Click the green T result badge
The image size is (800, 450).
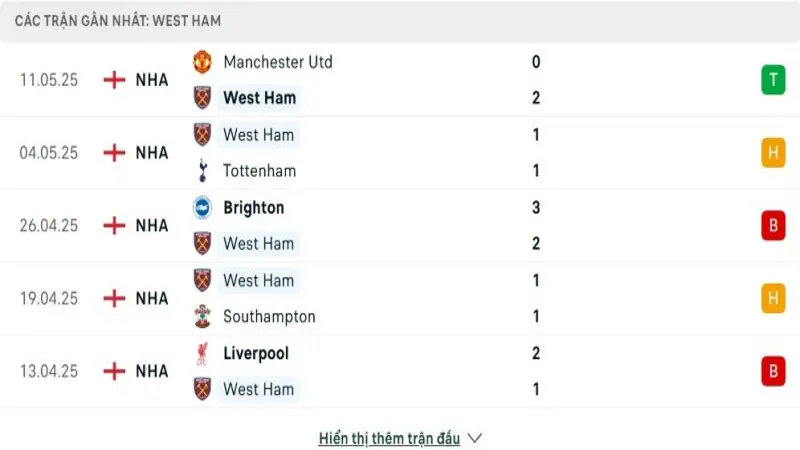coord(773,80)
